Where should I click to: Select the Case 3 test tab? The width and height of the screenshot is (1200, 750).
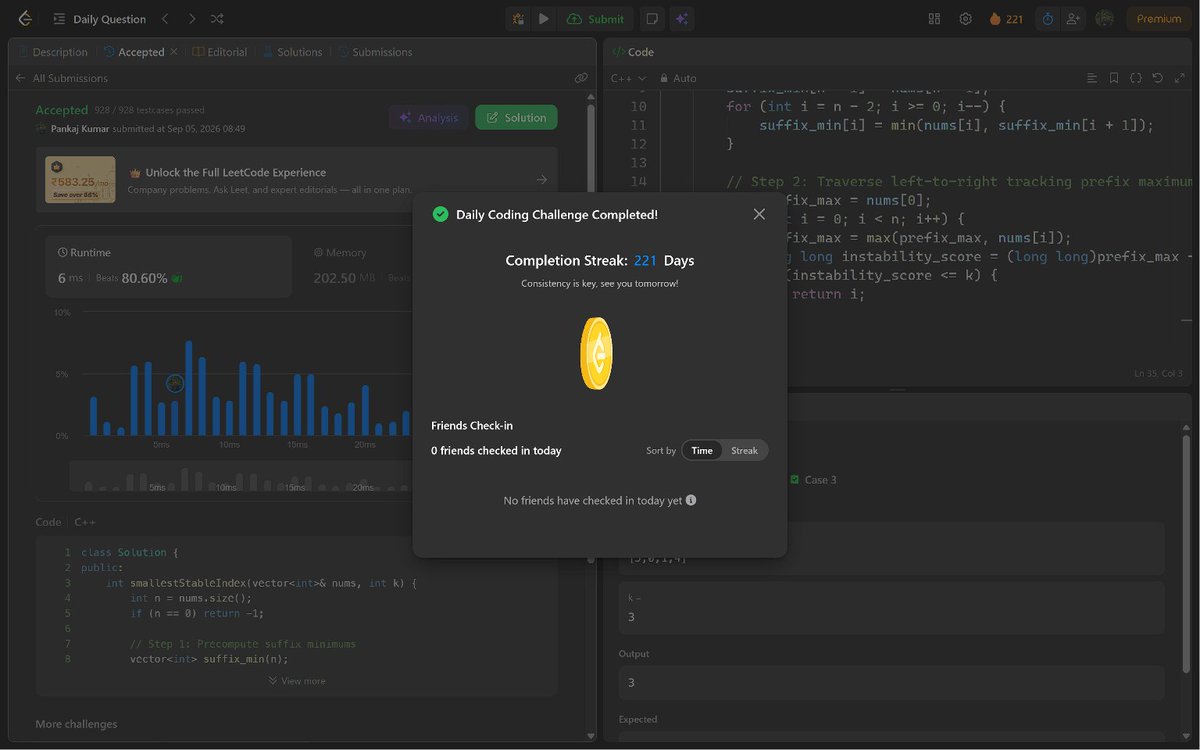tap(813, 480)
